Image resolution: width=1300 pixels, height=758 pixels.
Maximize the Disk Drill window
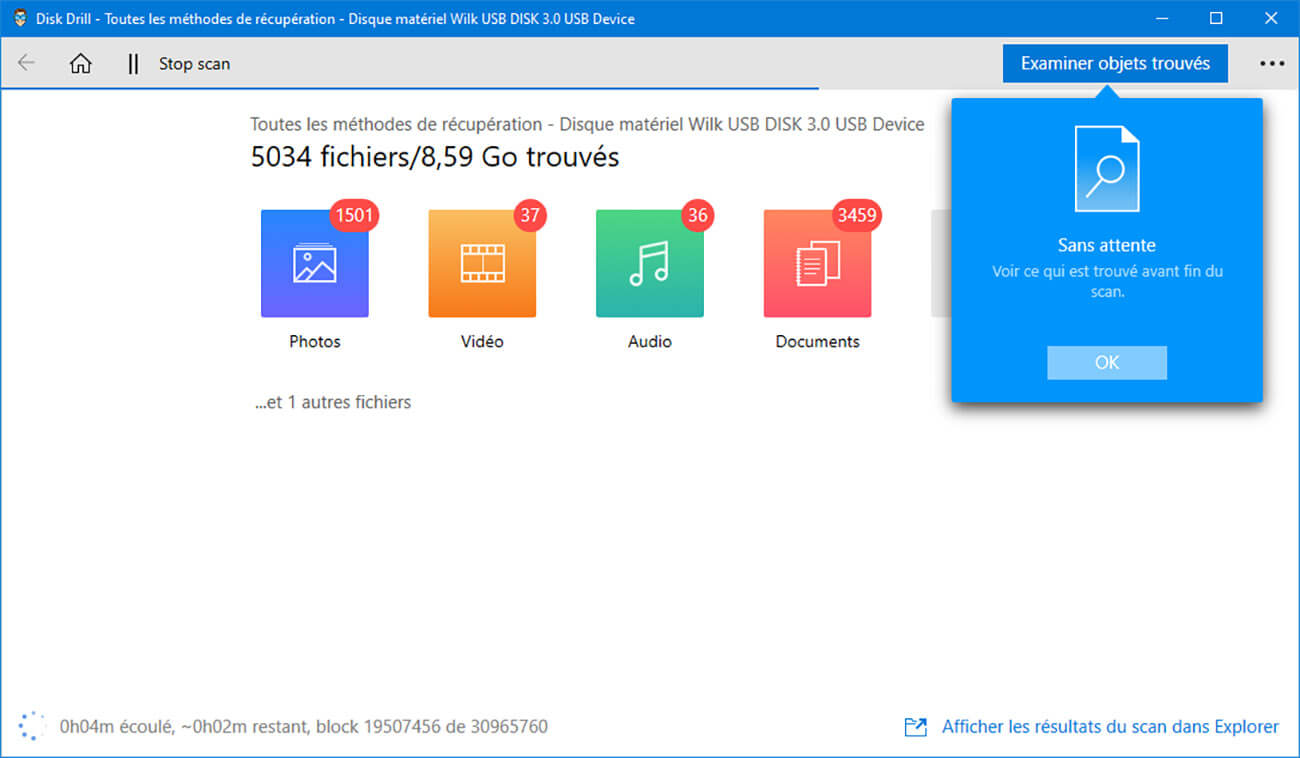tap(1216, 18)
